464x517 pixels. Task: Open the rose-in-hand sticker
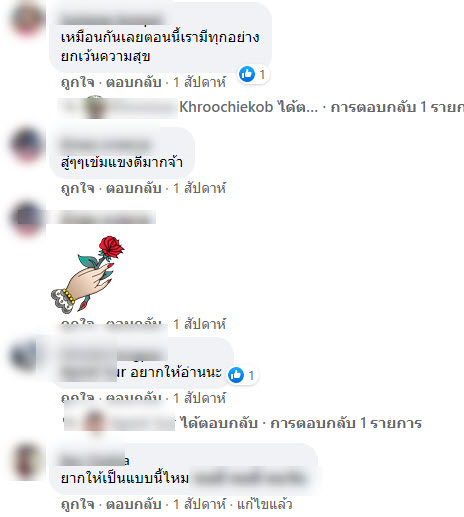(x=87, y=274)
